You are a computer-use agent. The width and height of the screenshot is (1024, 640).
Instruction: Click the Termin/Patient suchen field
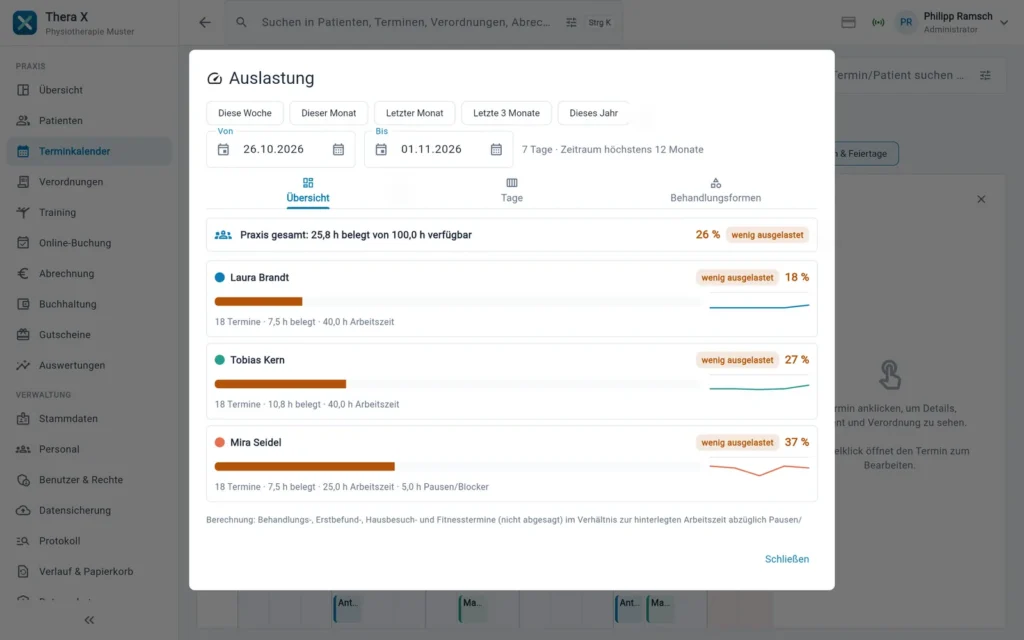(899, 76)
